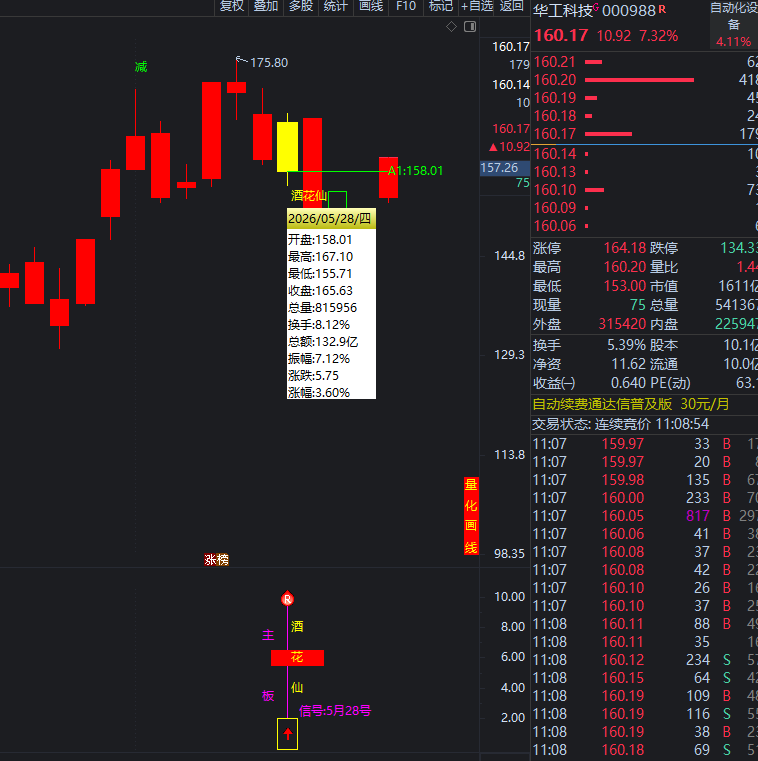This screenshot has height=761, width=758.
Task: Select sell order row 160.20
Action: tap(645, 80)
